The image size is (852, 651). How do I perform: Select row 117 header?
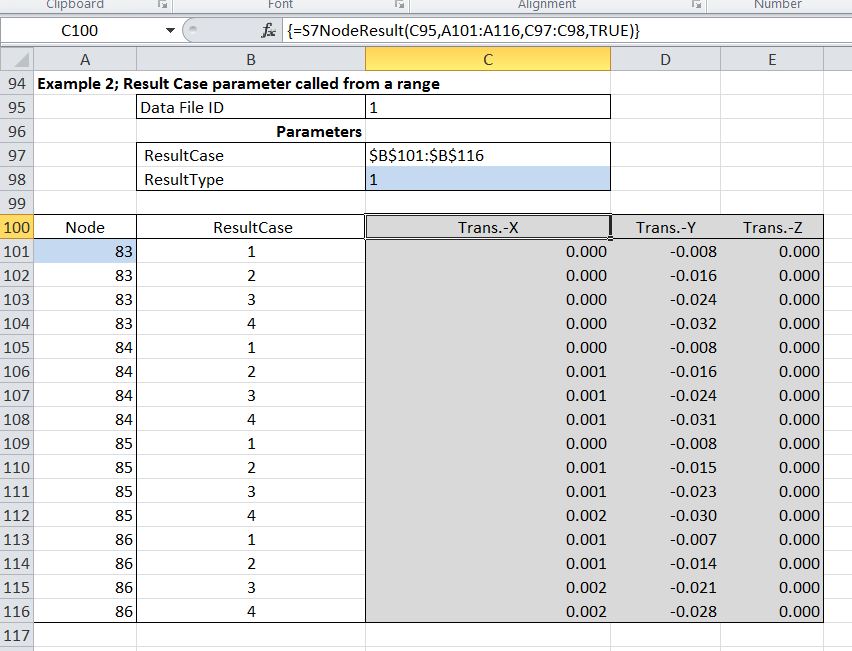coord(17,635)
